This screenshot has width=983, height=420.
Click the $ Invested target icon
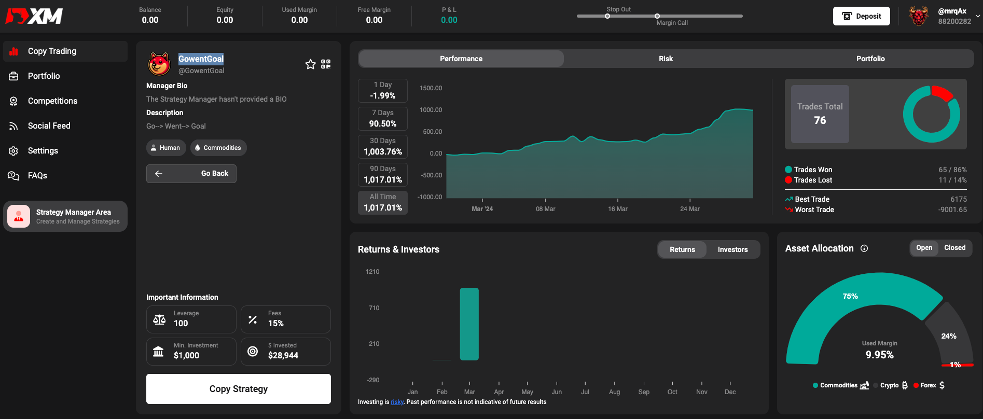click(x=253, y=352)
